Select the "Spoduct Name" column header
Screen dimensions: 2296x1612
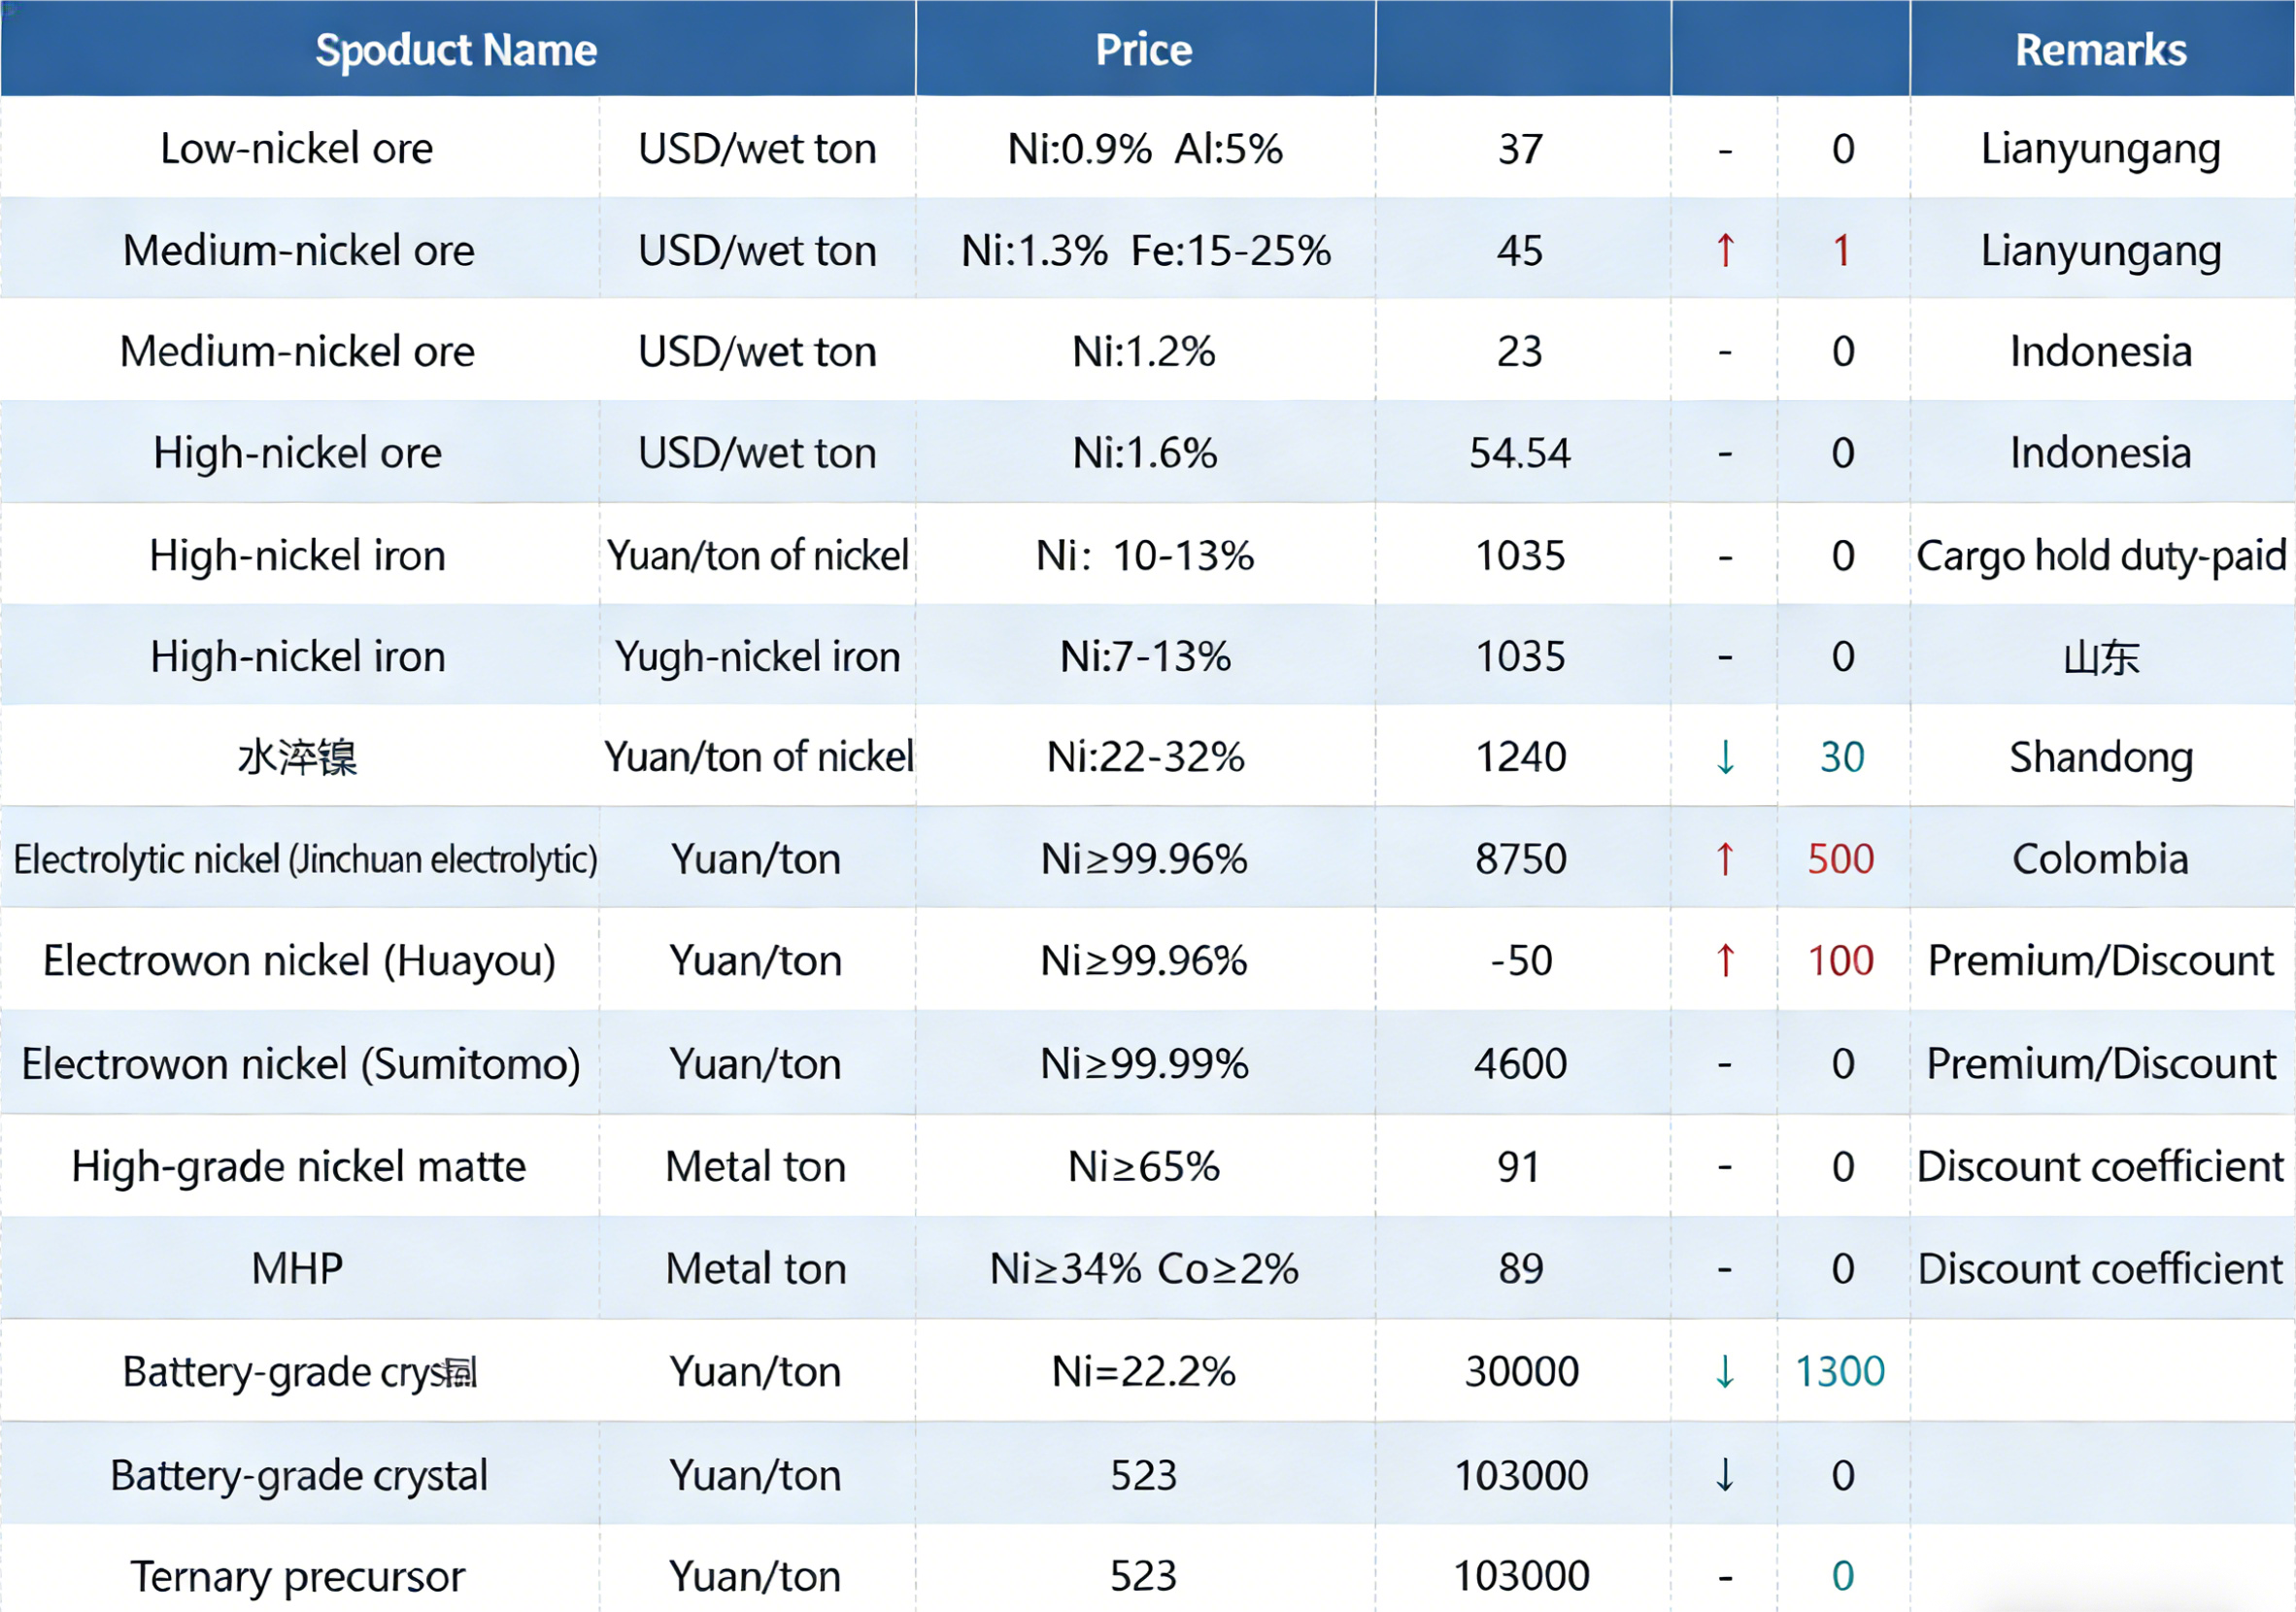pyautogui.click(x=456, y=50)
